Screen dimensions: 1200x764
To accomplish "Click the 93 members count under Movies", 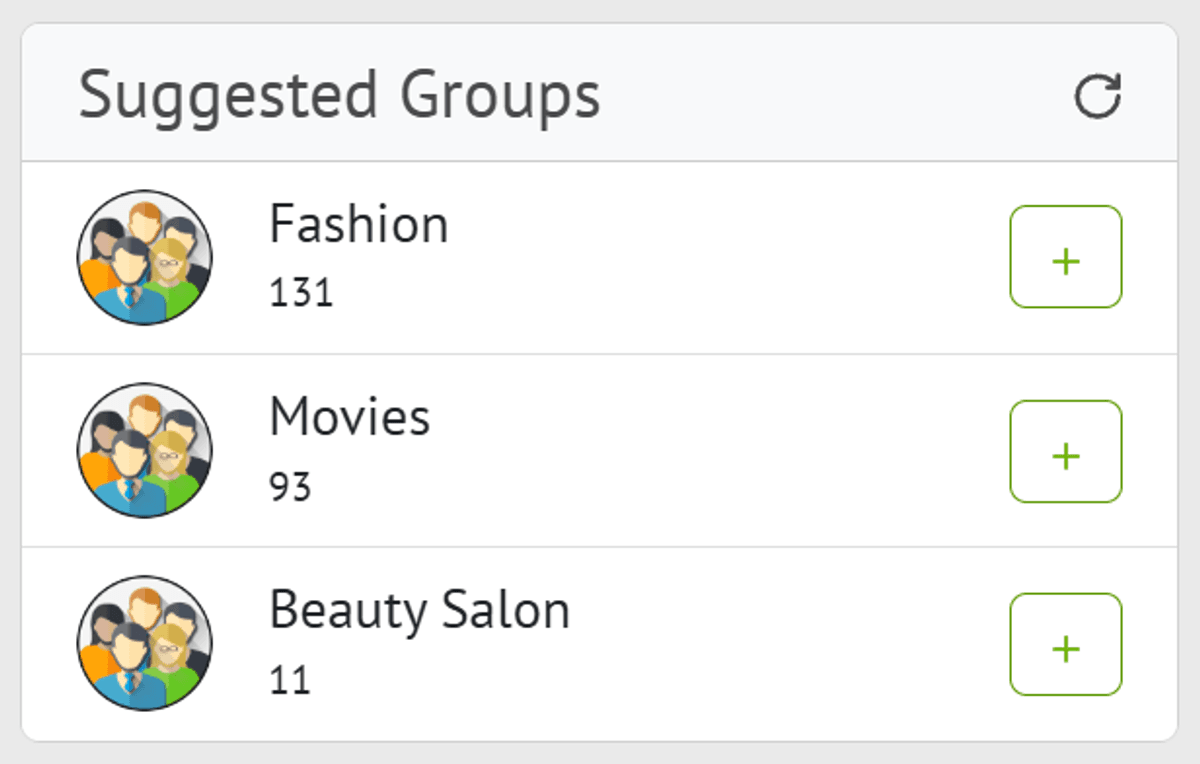I will [290, 487].
